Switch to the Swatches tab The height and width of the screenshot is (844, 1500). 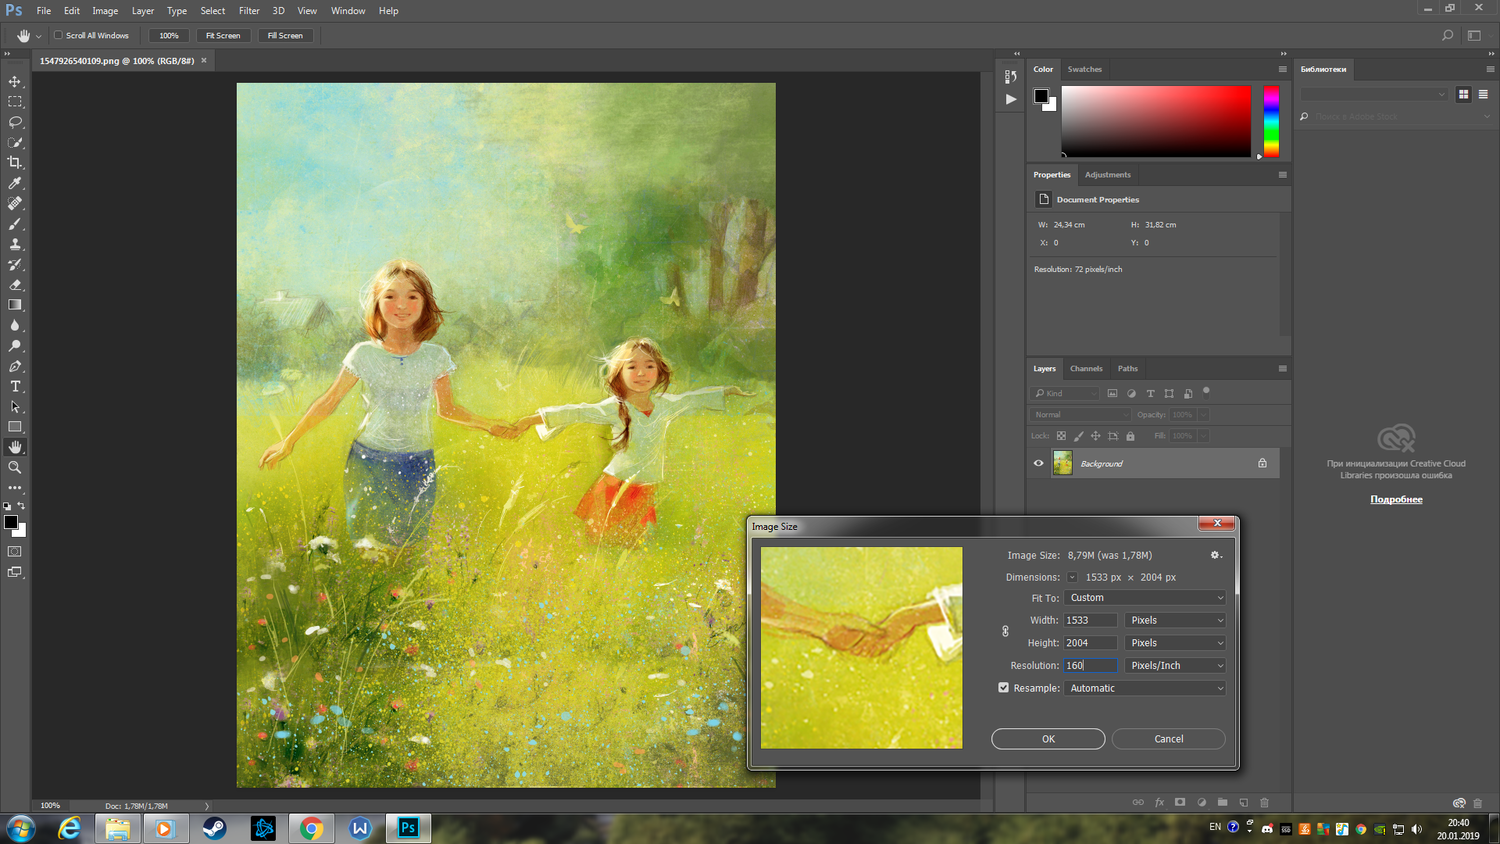click(1084, 69)
